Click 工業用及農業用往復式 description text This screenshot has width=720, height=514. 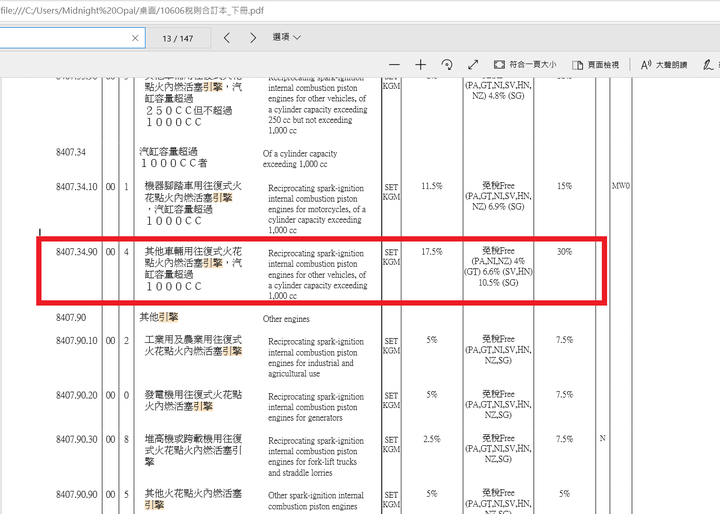pos(193,339)
